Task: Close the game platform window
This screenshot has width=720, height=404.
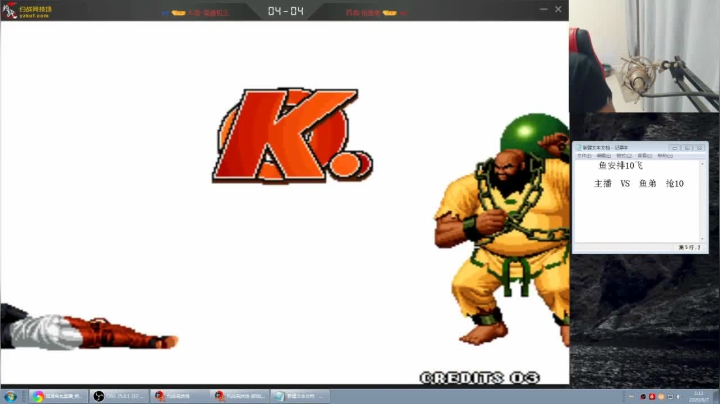Action: (558, 9)
